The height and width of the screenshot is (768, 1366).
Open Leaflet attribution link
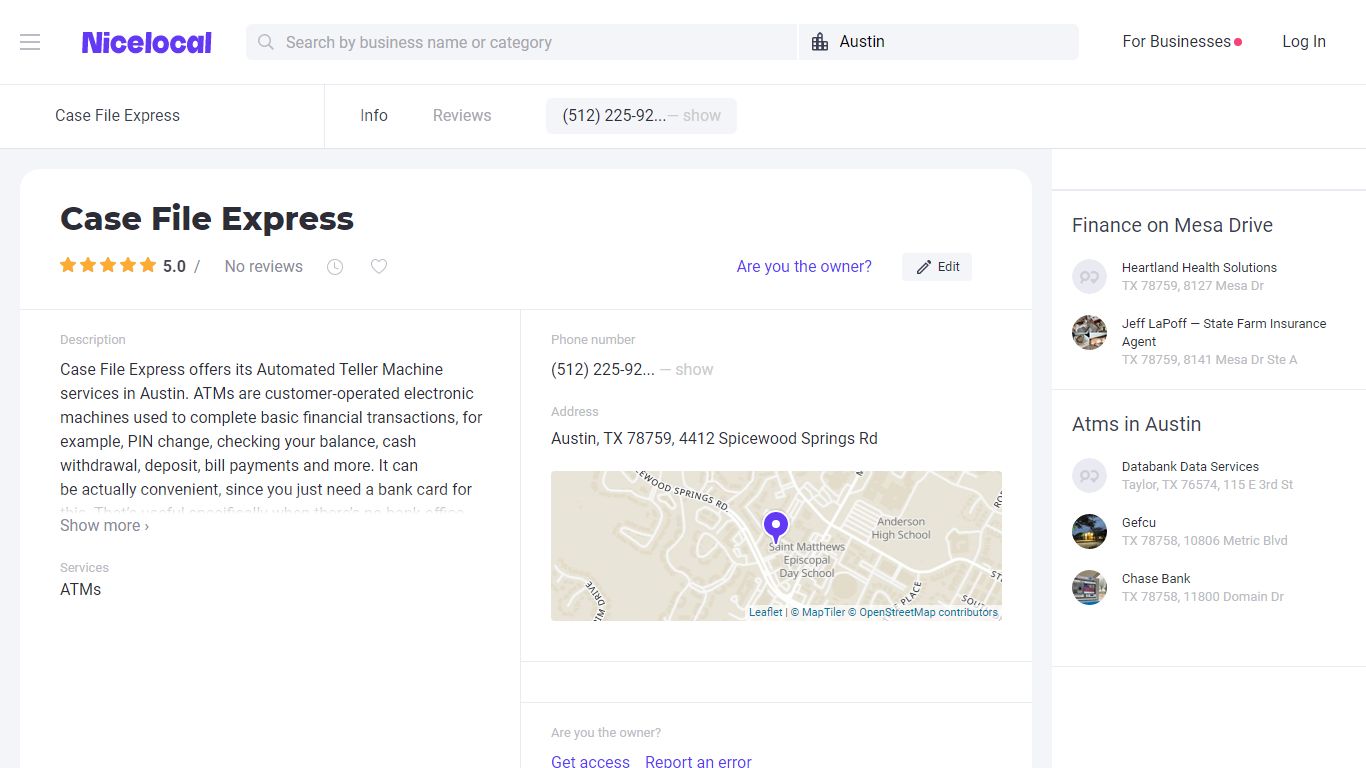tap(766, 613)
